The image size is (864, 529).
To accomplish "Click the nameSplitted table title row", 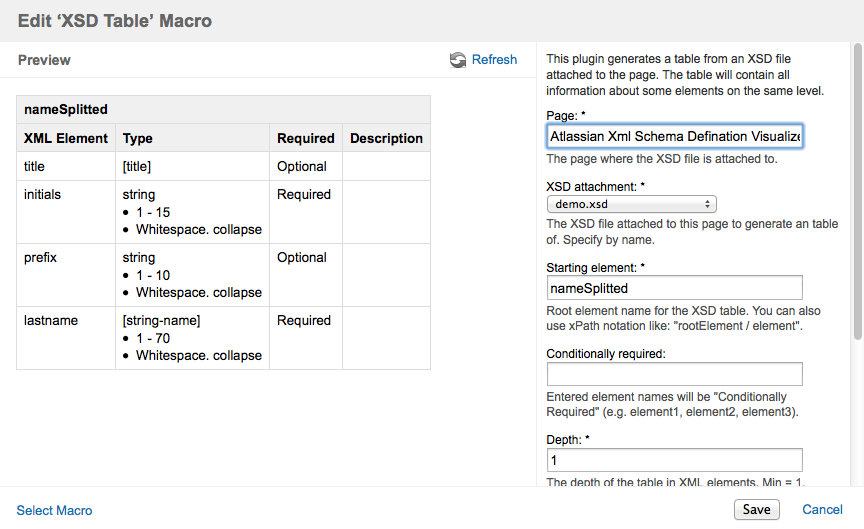I will (223, 110).
